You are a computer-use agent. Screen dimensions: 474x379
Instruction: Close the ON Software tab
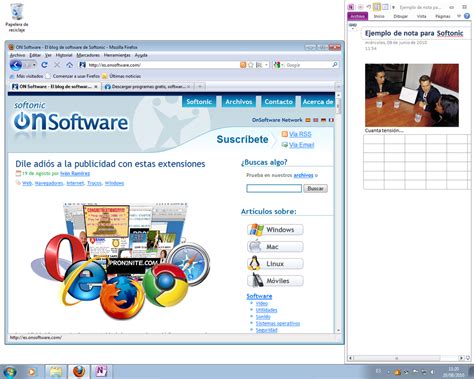point(96,87)
